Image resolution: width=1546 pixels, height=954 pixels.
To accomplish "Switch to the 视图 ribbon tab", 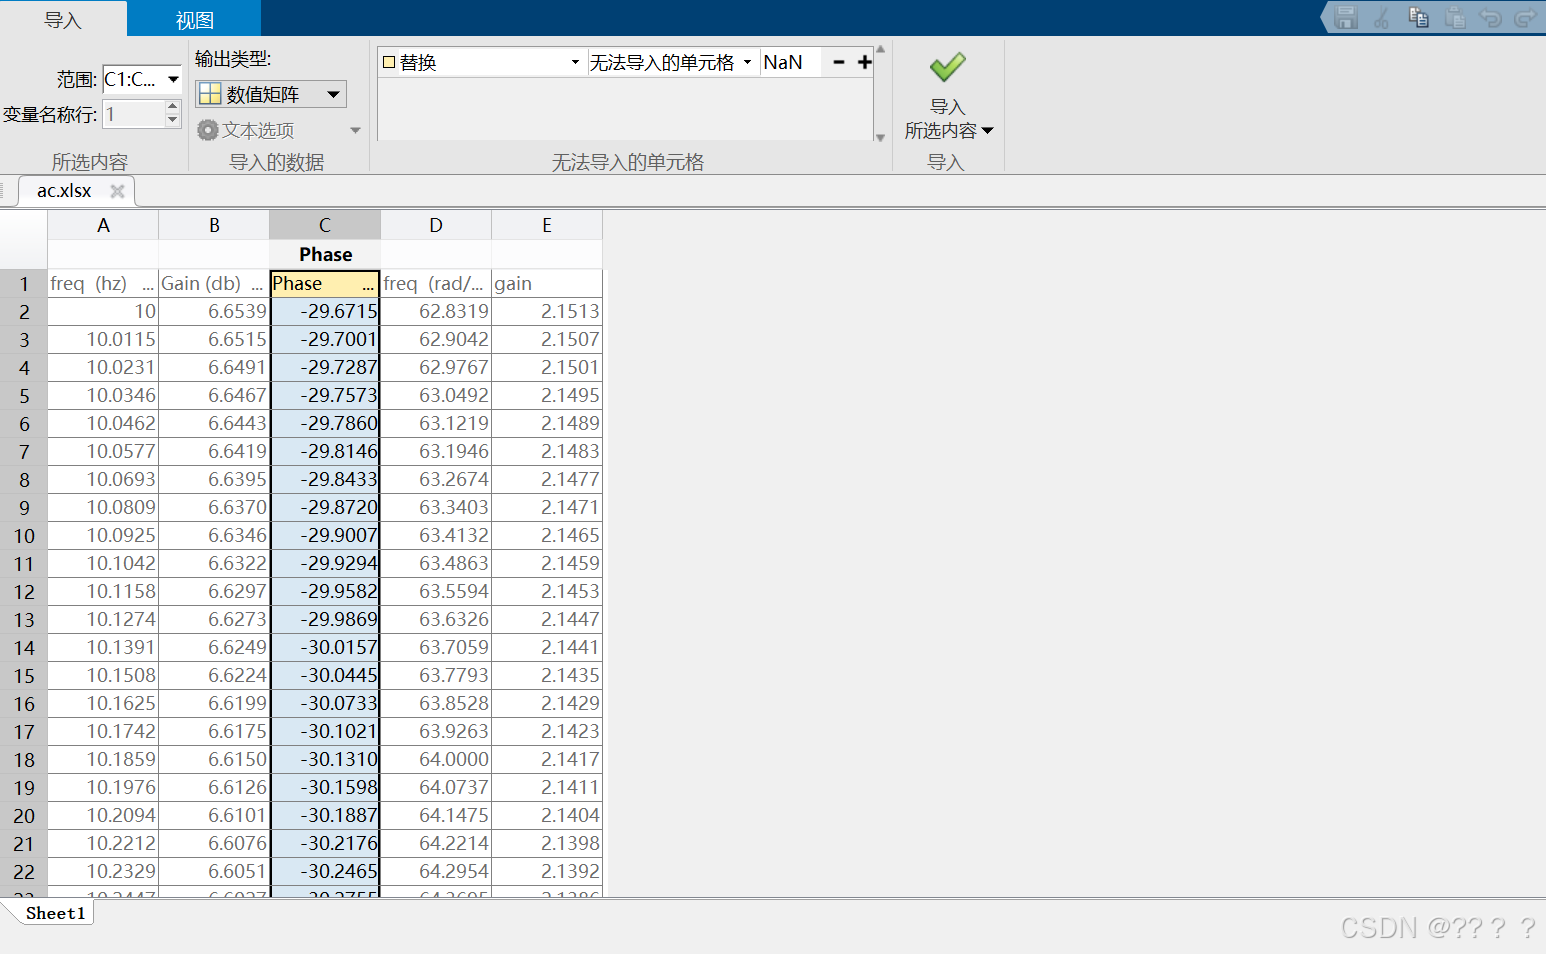I will pyautogui.click(x=193, y=17).
